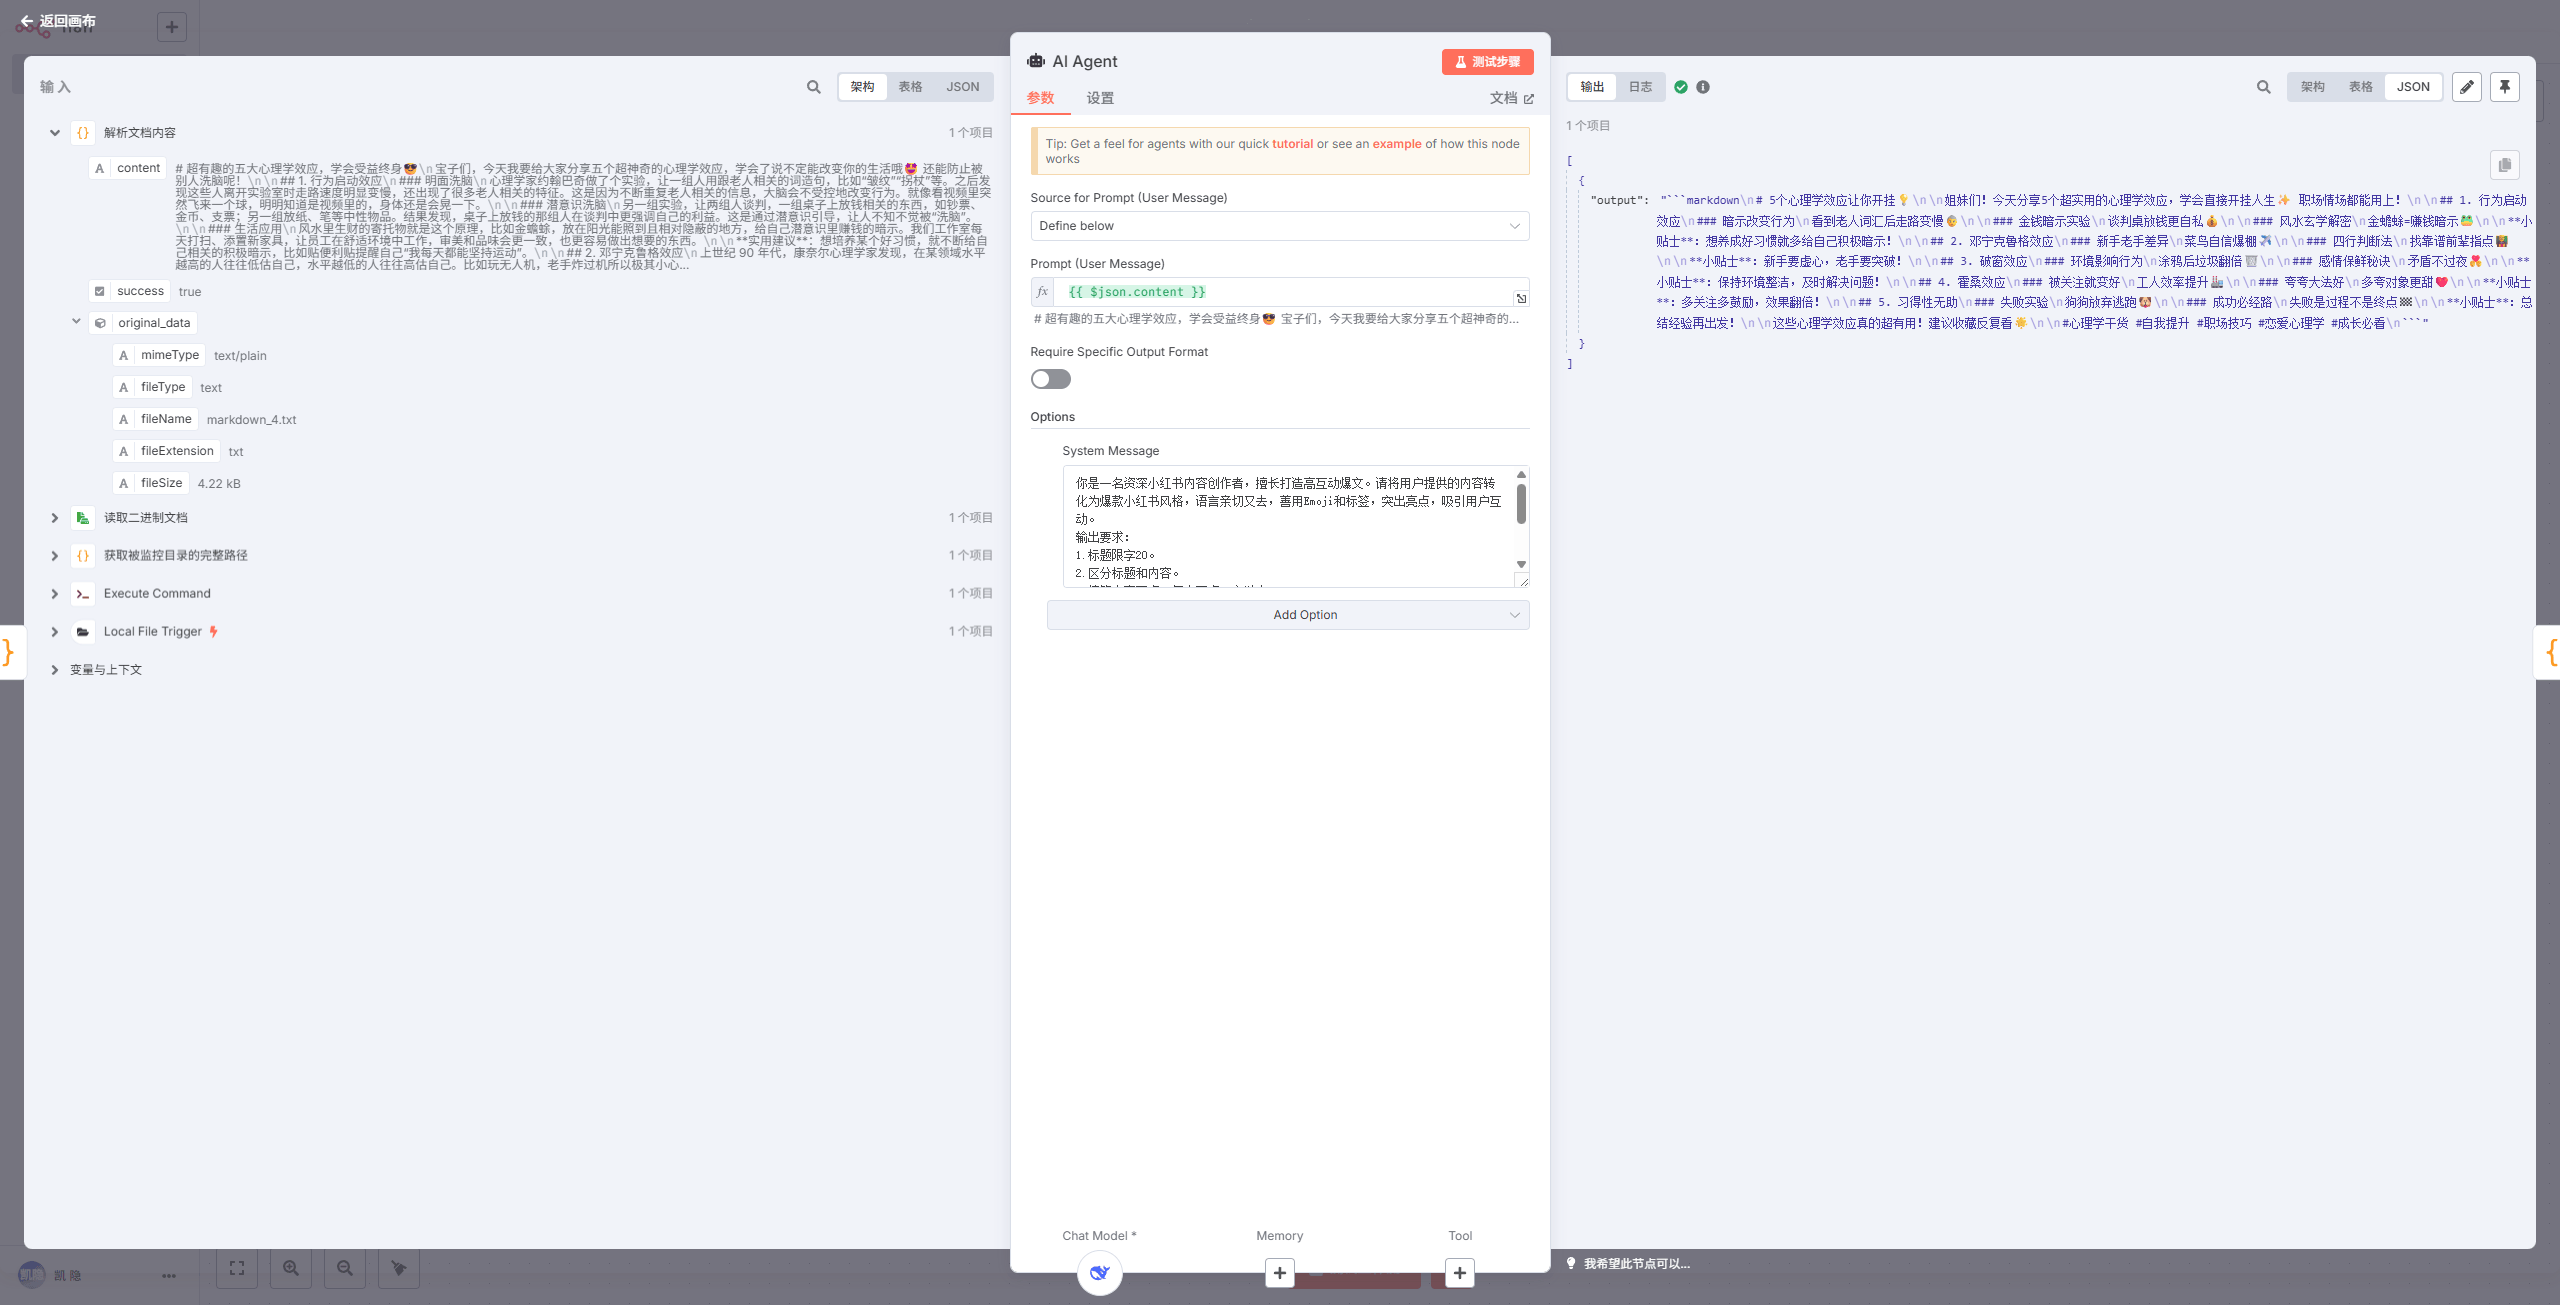Viewport: 2560px width, 1305px height.
Task: Click the fileExtension field tag
Action: click(166, 451)
